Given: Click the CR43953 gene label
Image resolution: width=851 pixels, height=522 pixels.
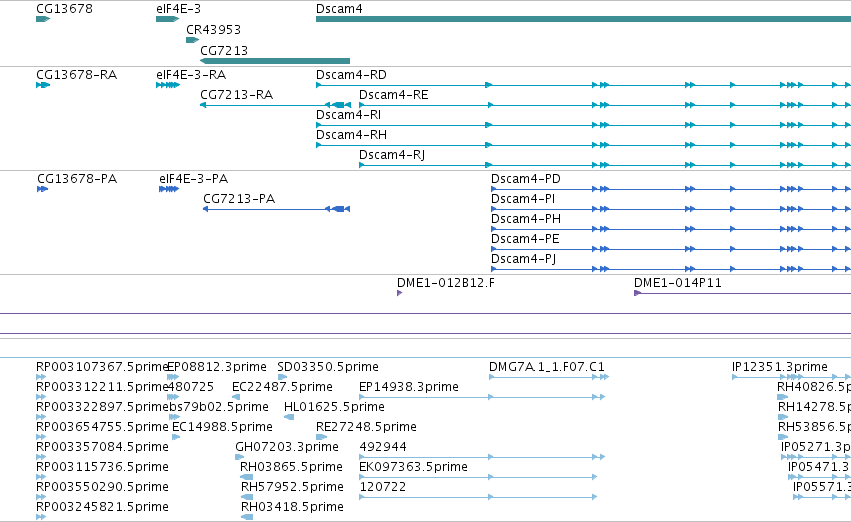Looking at the screenshot, I should coord(213,29).
